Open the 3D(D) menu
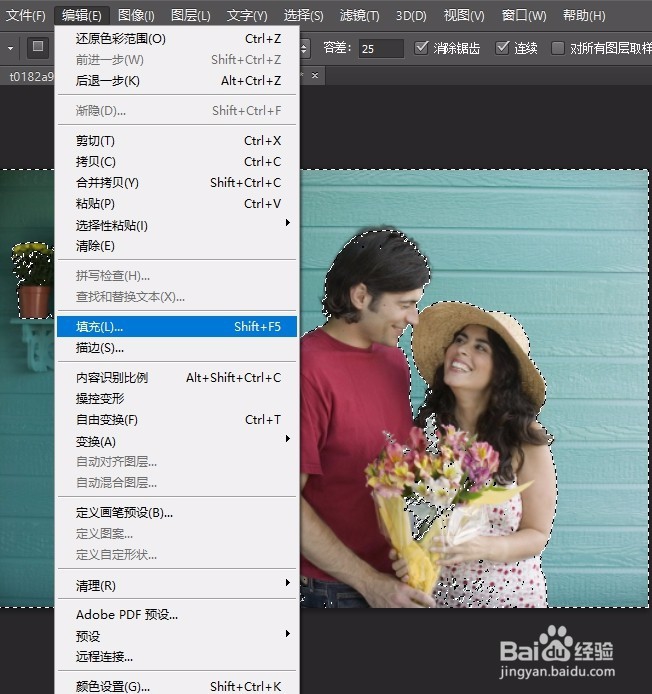The height and width of the screenshot is (694, 652). [411, 16]
